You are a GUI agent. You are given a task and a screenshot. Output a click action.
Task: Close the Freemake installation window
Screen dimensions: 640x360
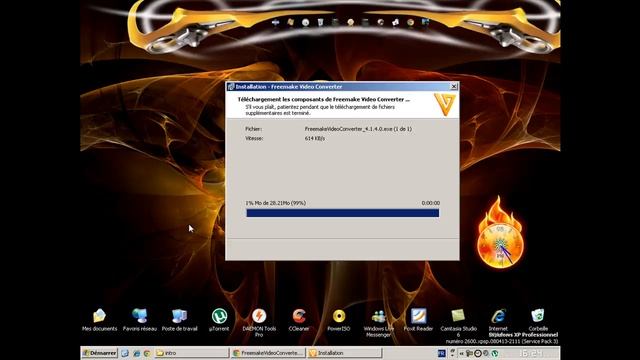pos(453,87)
